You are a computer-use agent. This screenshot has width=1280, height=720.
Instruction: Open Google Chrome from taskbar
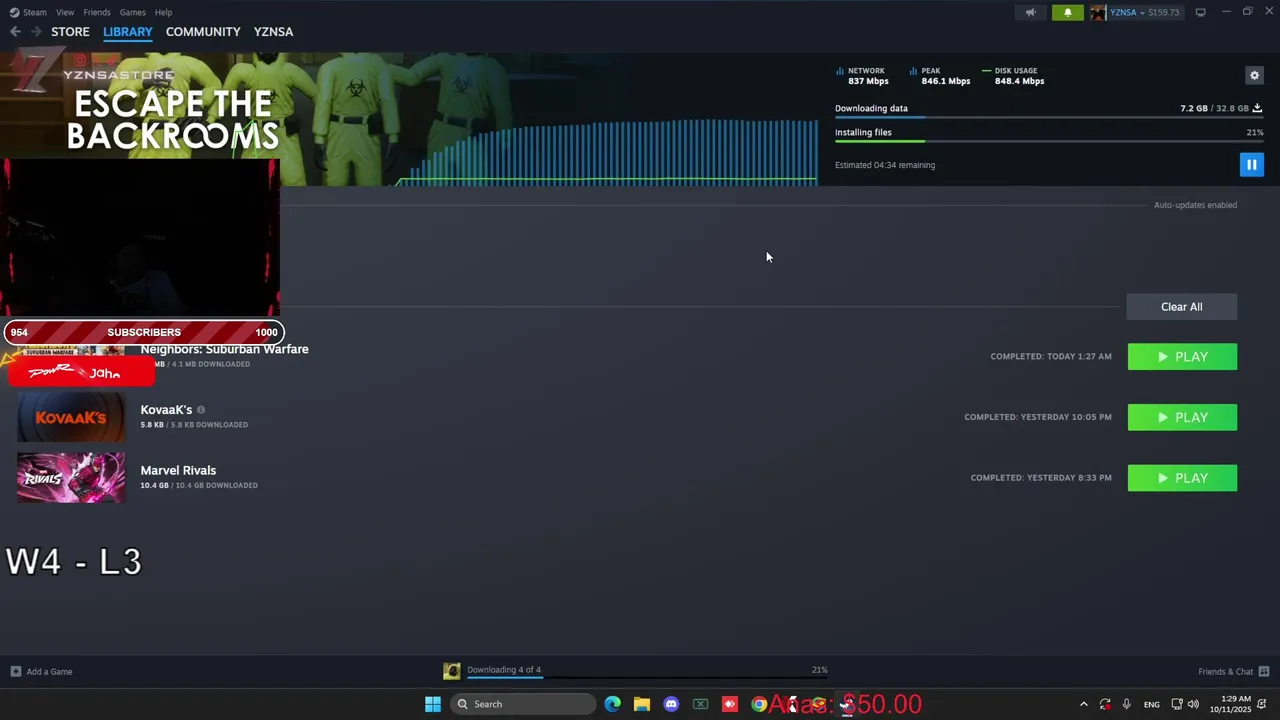point(759,704)
